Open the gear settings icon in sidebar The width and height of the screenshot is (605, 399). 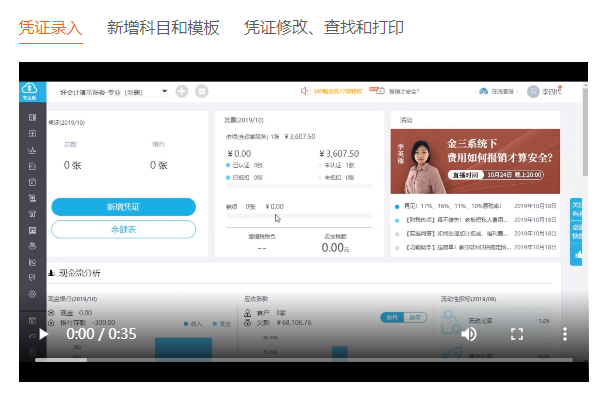32,294
